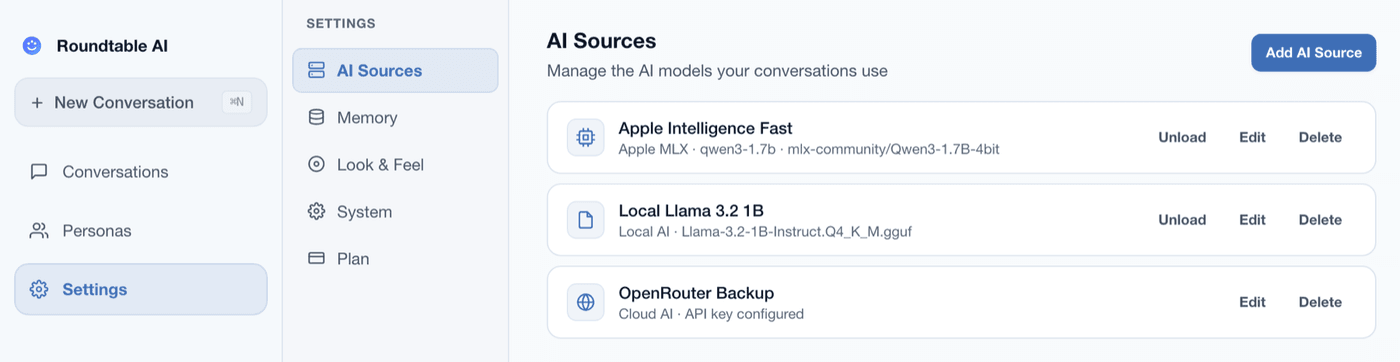Viewport: 1400px width, 362px height.
Task: Switch to the Memory settings tab
Action: point(395,118)
